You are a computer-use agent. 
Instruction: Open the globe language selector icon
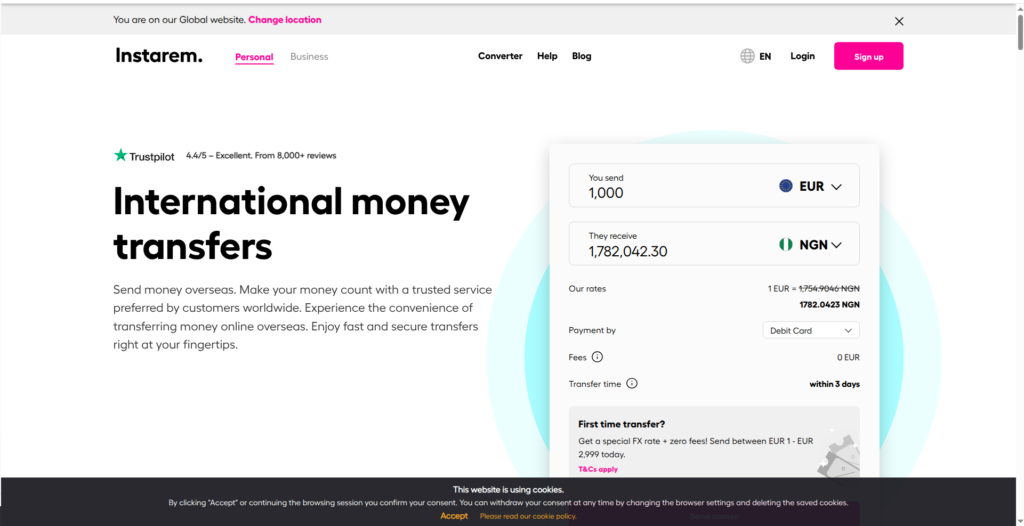coord(747,56)
